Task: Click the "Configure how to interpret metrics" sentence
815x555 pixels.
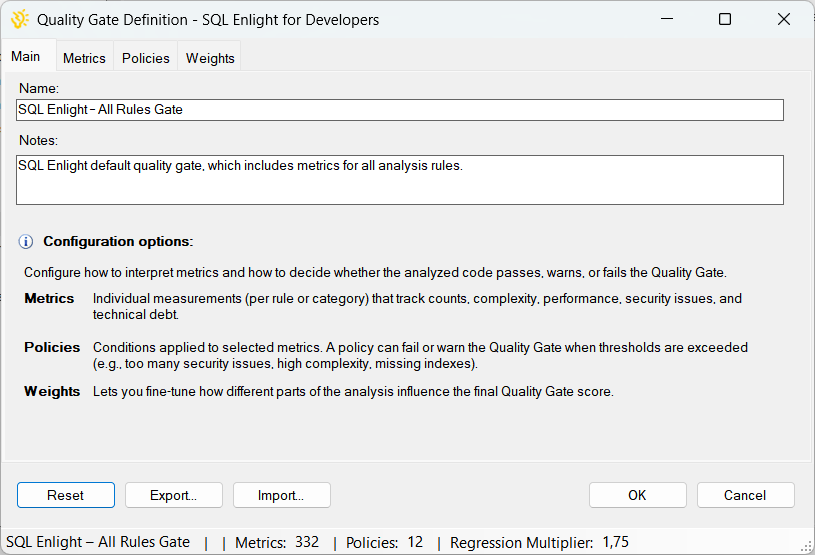Action: pyautogui.click(x=375, y=273)
